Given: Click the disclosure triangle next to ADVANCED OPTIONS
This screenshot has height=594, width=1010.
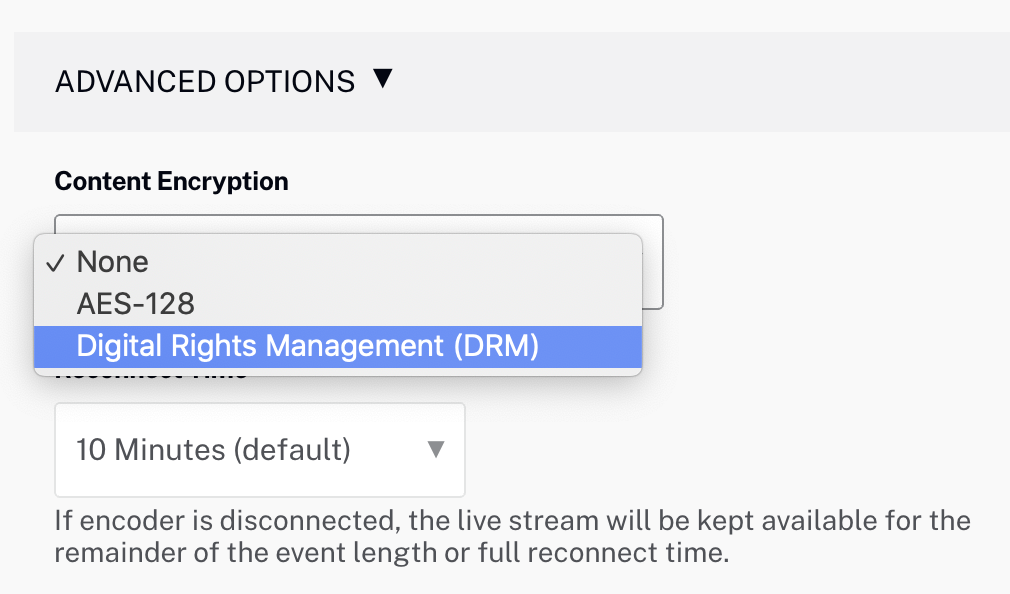Looking at the screenshot, I should point(385,80).
